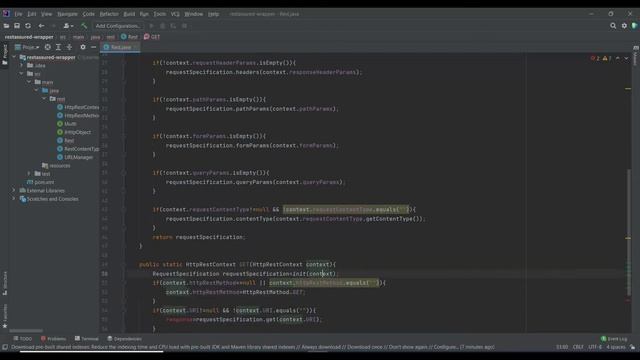Open the Terminal tool window

pos(87,339)
